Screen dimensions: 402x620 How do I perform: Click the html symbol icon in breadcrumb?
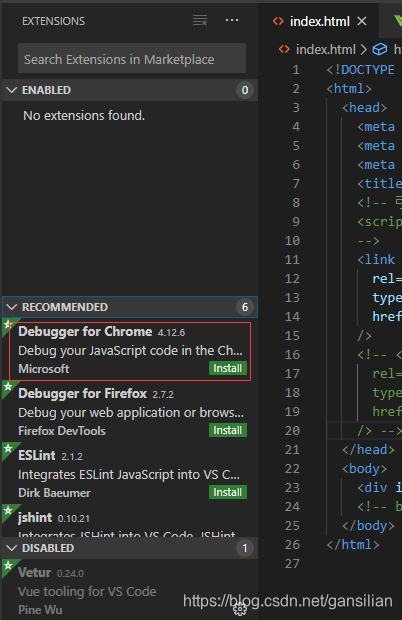(380, 49)
